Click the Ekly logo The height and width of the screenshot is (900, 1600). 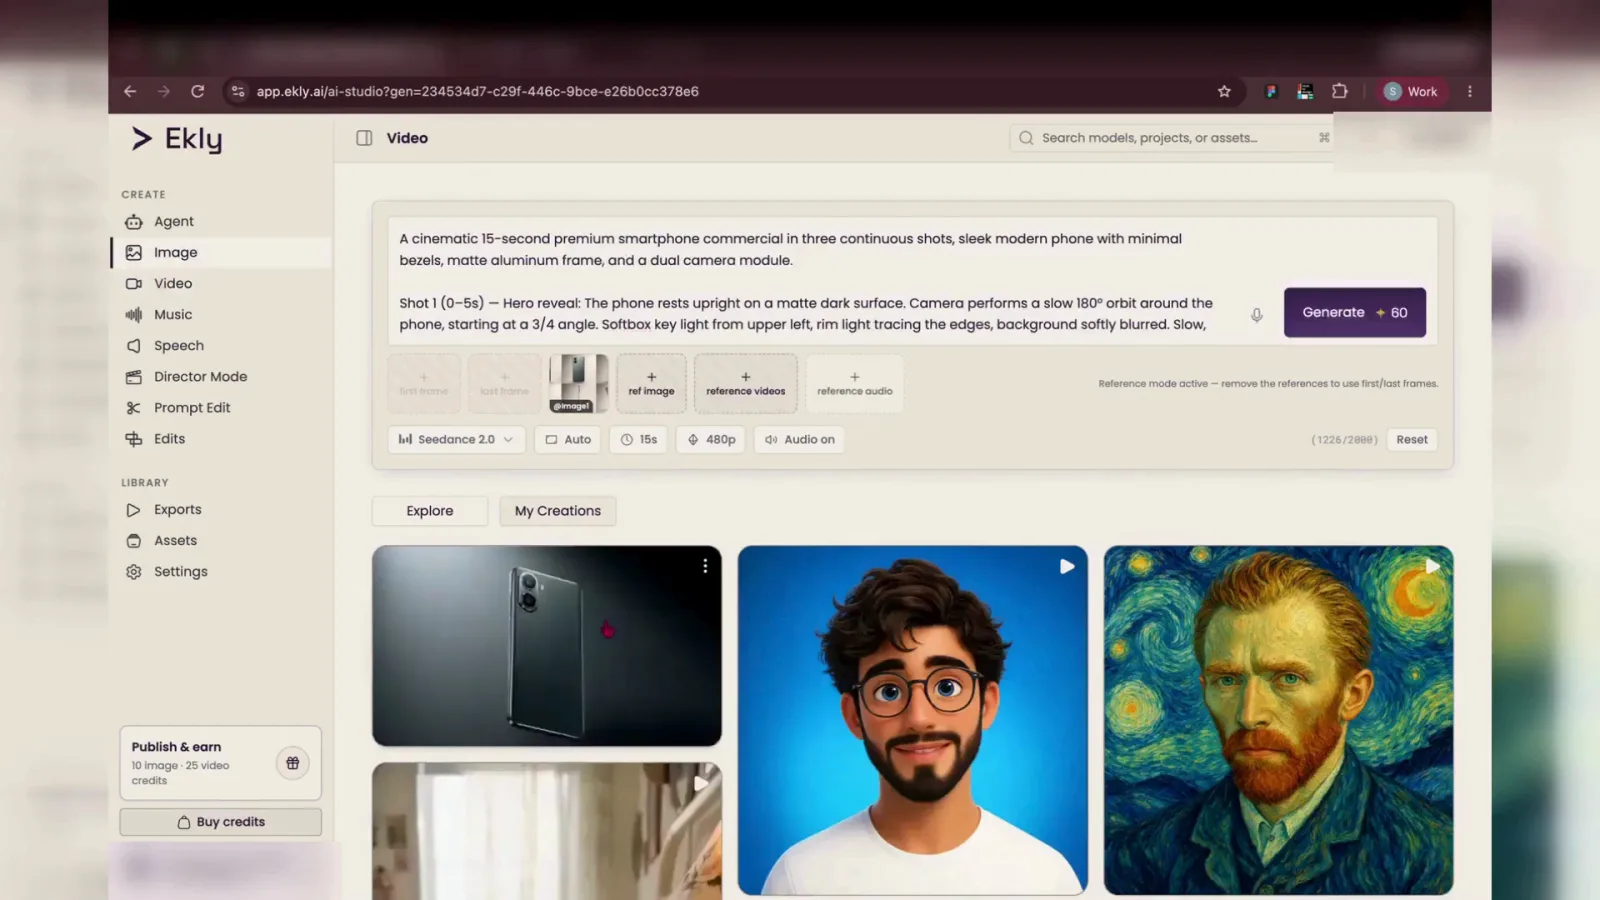pyautogui.click(x=177, y=139)
